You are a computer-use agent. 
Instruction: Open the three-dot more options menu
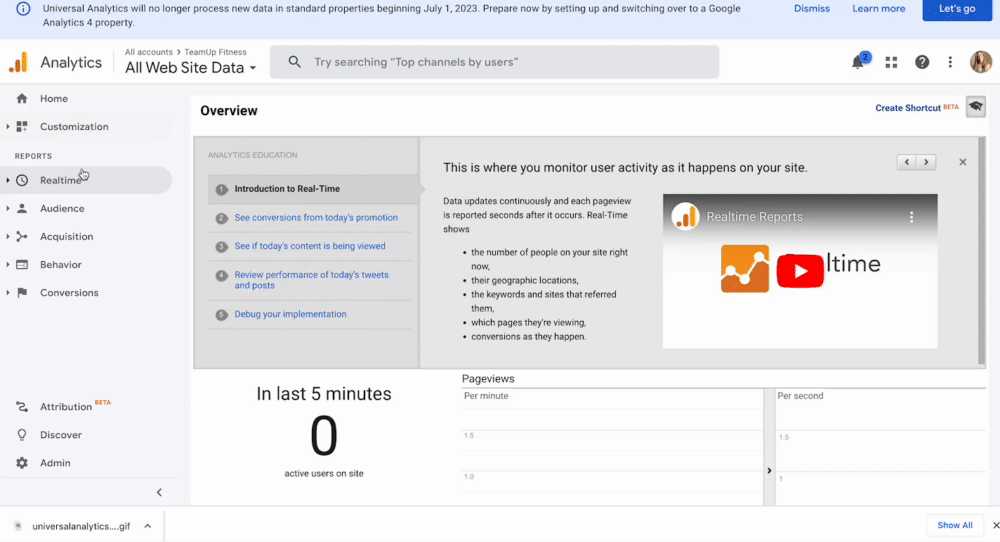click(x=950, y=62)
